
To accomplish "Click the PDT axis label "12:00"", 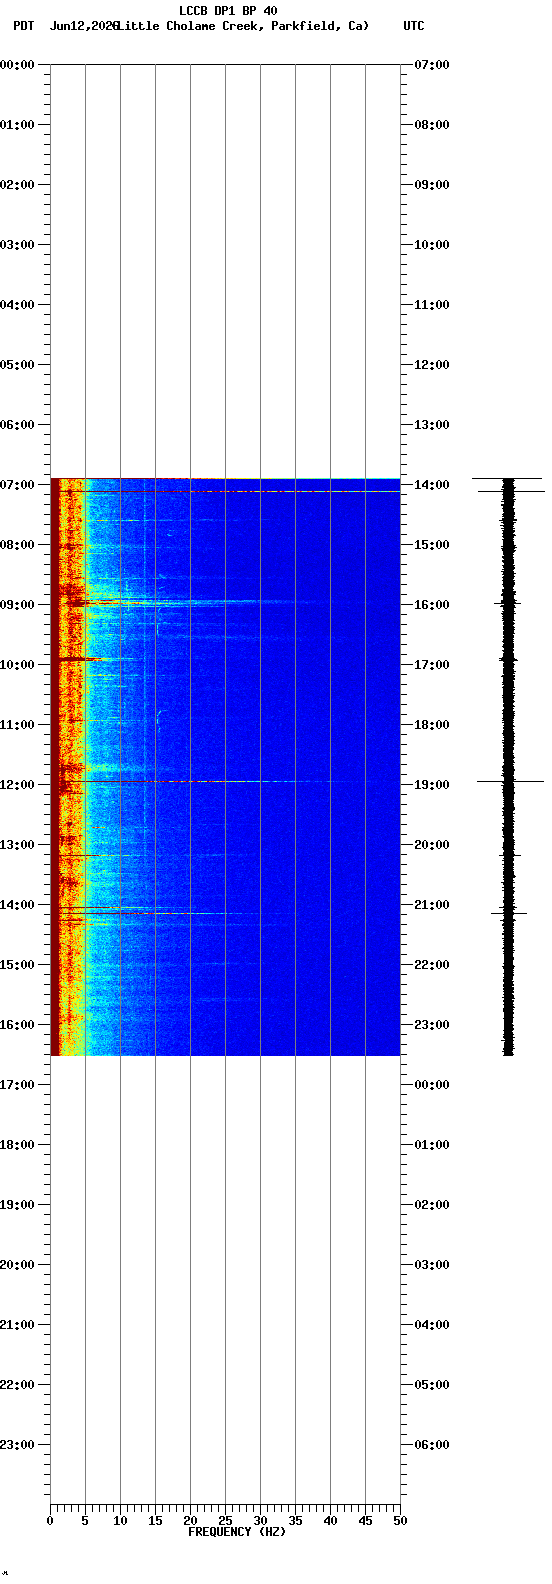I will (x=18, y=785).
